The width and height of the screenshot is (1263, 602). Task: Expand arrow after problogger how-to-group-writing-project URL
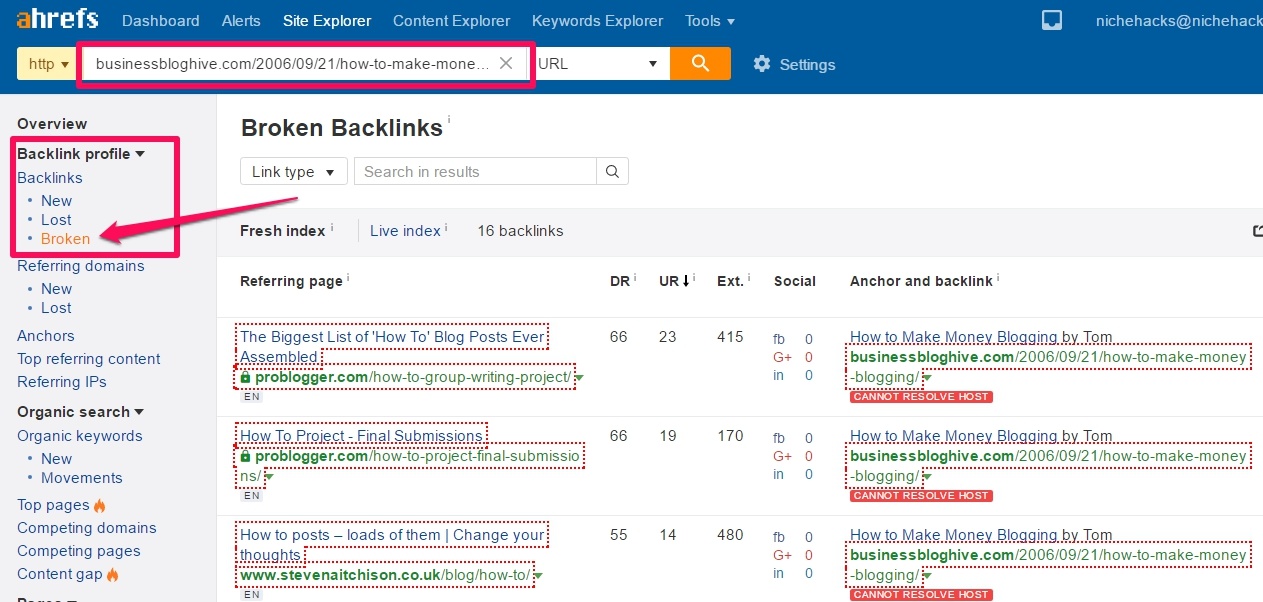(579, 378)
